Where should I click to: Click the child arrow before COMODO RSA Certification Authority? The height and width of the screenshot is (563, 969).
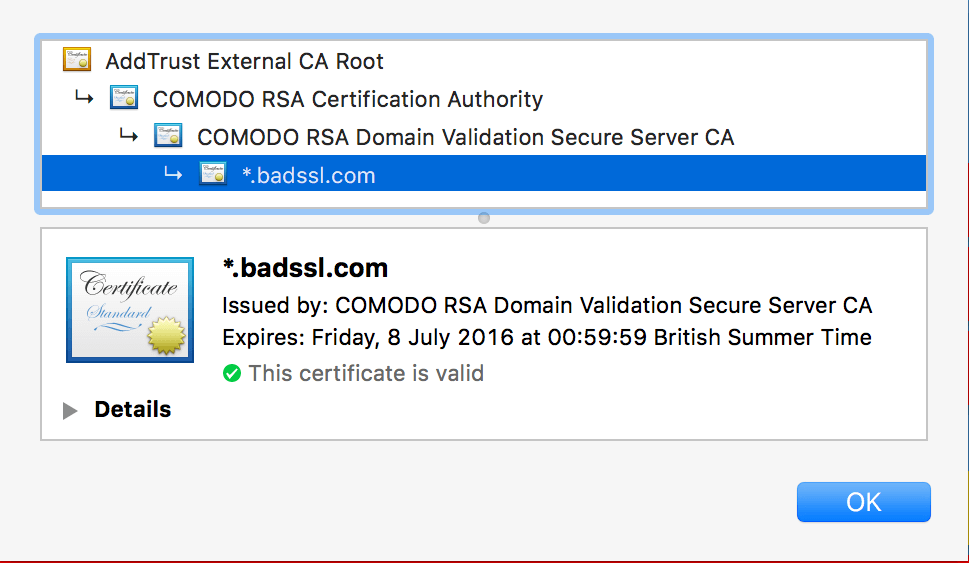click(84, 97)
